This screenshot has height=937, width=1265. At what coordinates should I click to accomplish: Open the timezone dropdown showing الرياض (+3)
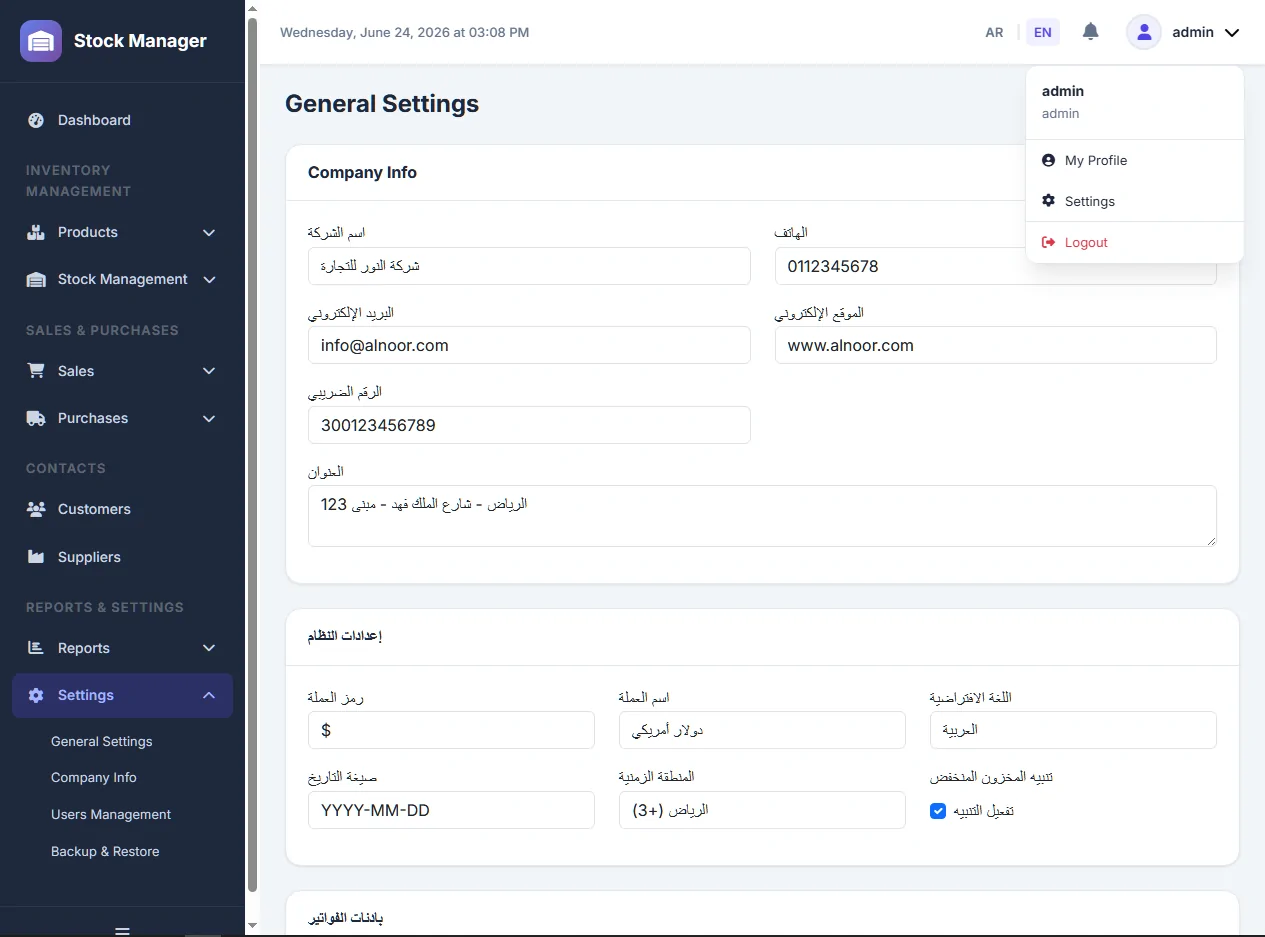pos(762,810)
